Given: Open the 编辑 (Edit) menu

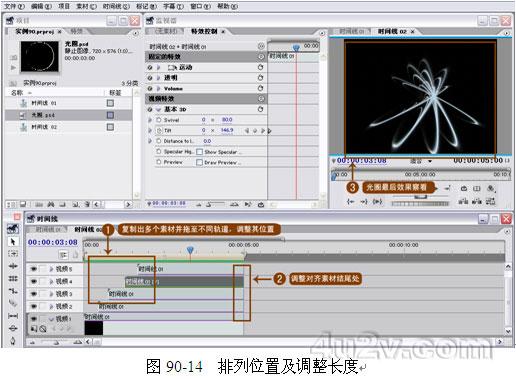Looking at the screenshot, I should click(x=41, y=6).
